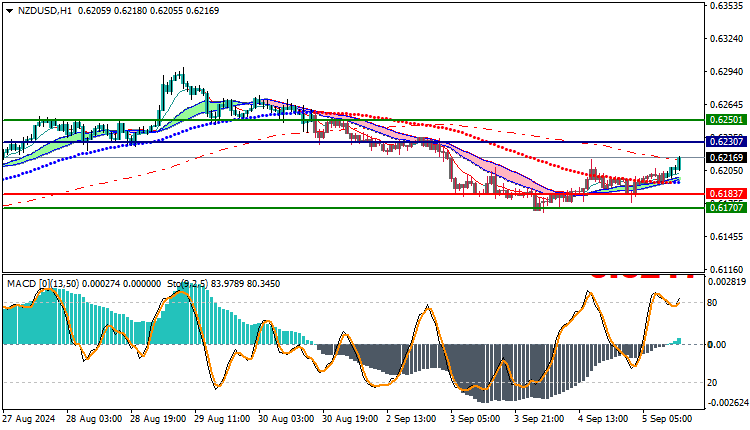Click the black current price tag 0.62169

pos(727,157)
